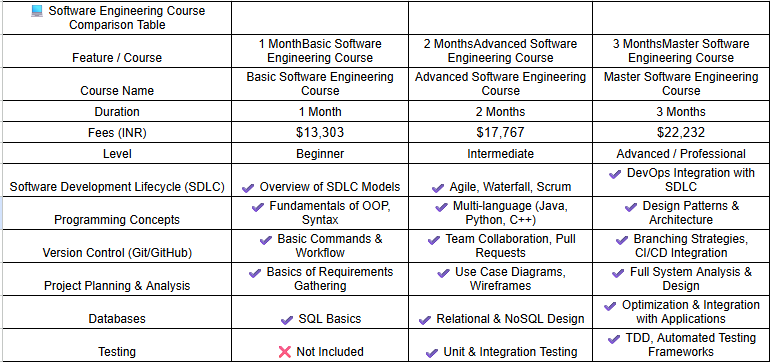Click the checkmark next to TDD, Automated Testing

click(614, 338)
